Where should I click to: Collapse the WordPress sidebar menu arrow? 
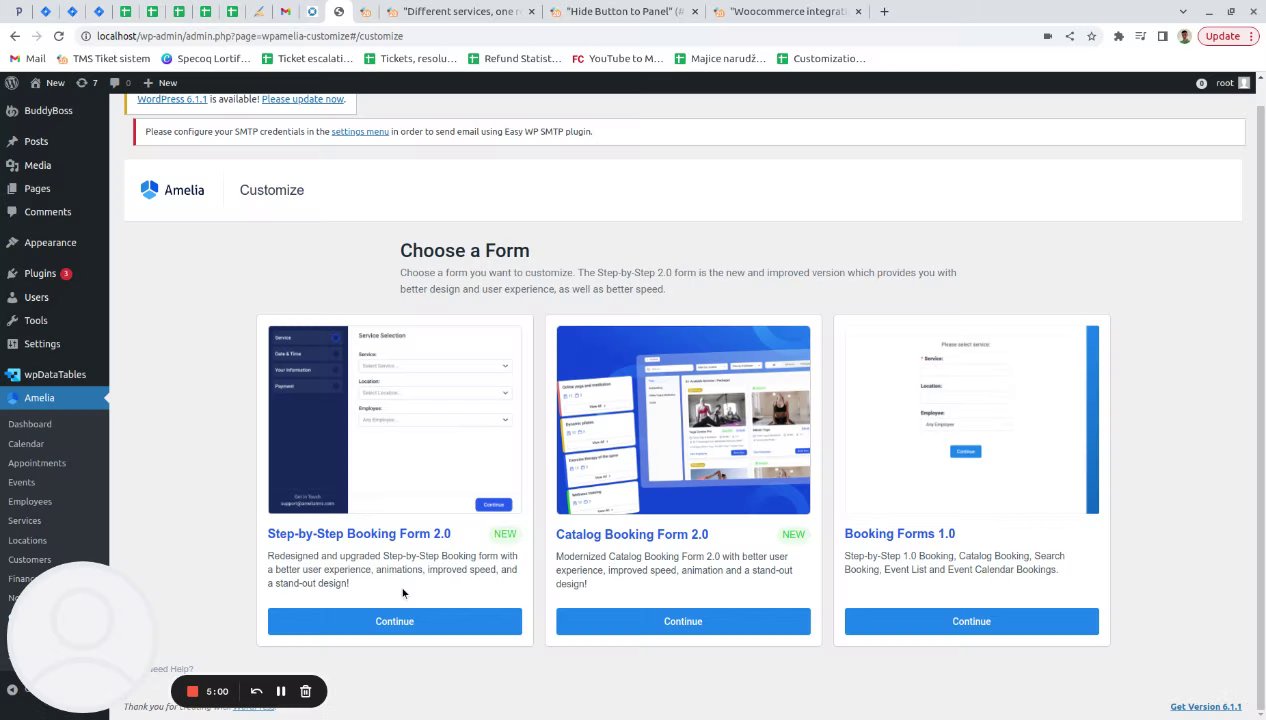point(12,689)
